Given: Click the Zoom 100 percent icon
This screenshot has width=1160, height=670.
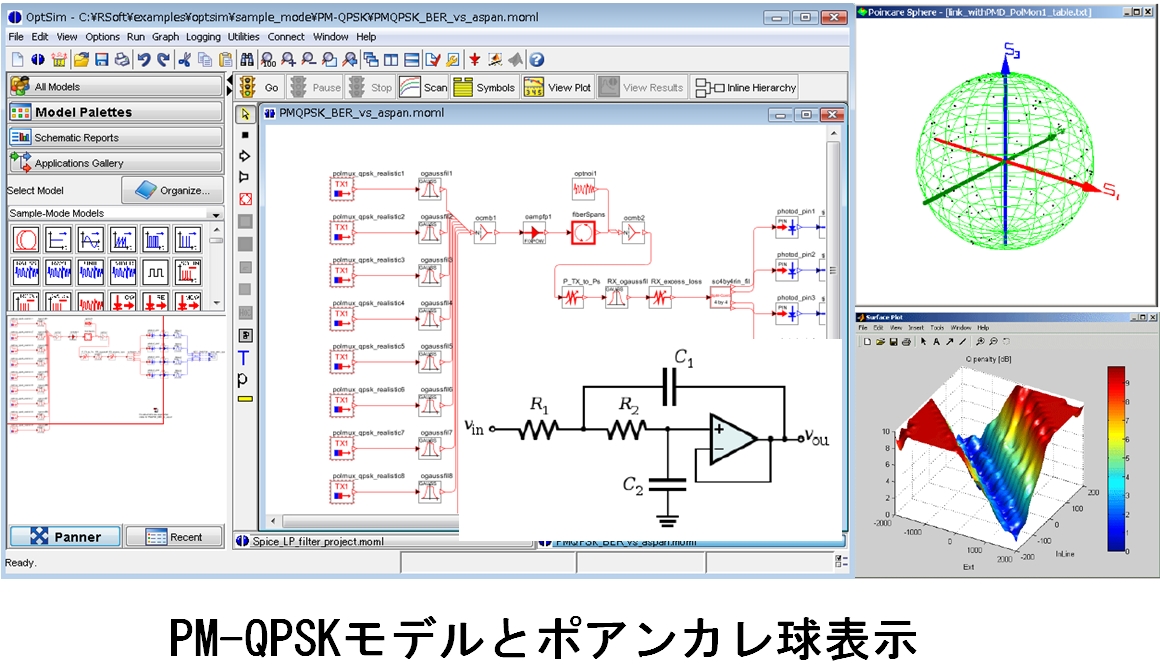Looking at the screenshot, I should [x=268, y=60].
